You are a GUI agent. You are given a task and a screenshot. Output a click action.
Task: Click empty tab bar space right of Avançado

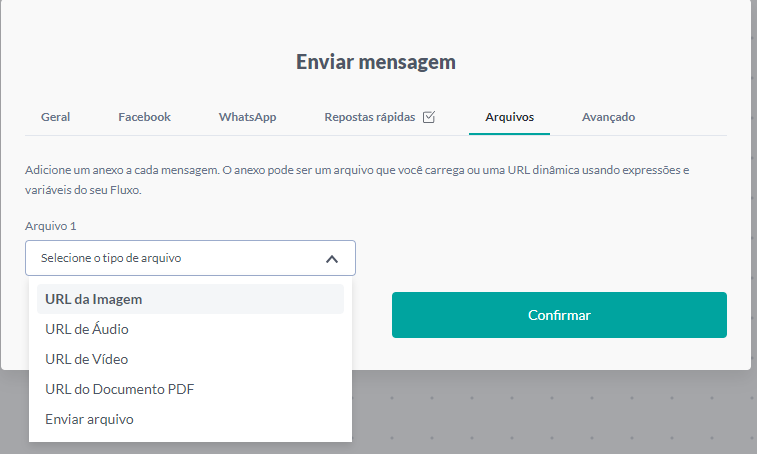(x=690, y=117)
